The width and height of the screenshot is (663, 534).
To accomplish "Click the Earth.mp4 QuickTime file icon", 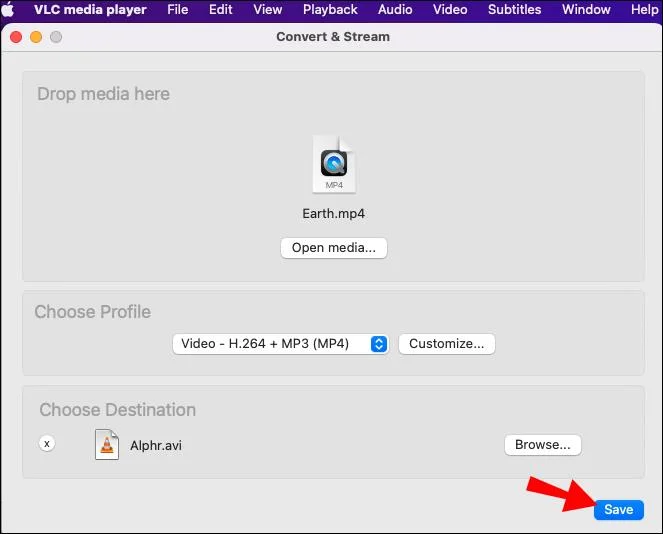I will 334,164.
